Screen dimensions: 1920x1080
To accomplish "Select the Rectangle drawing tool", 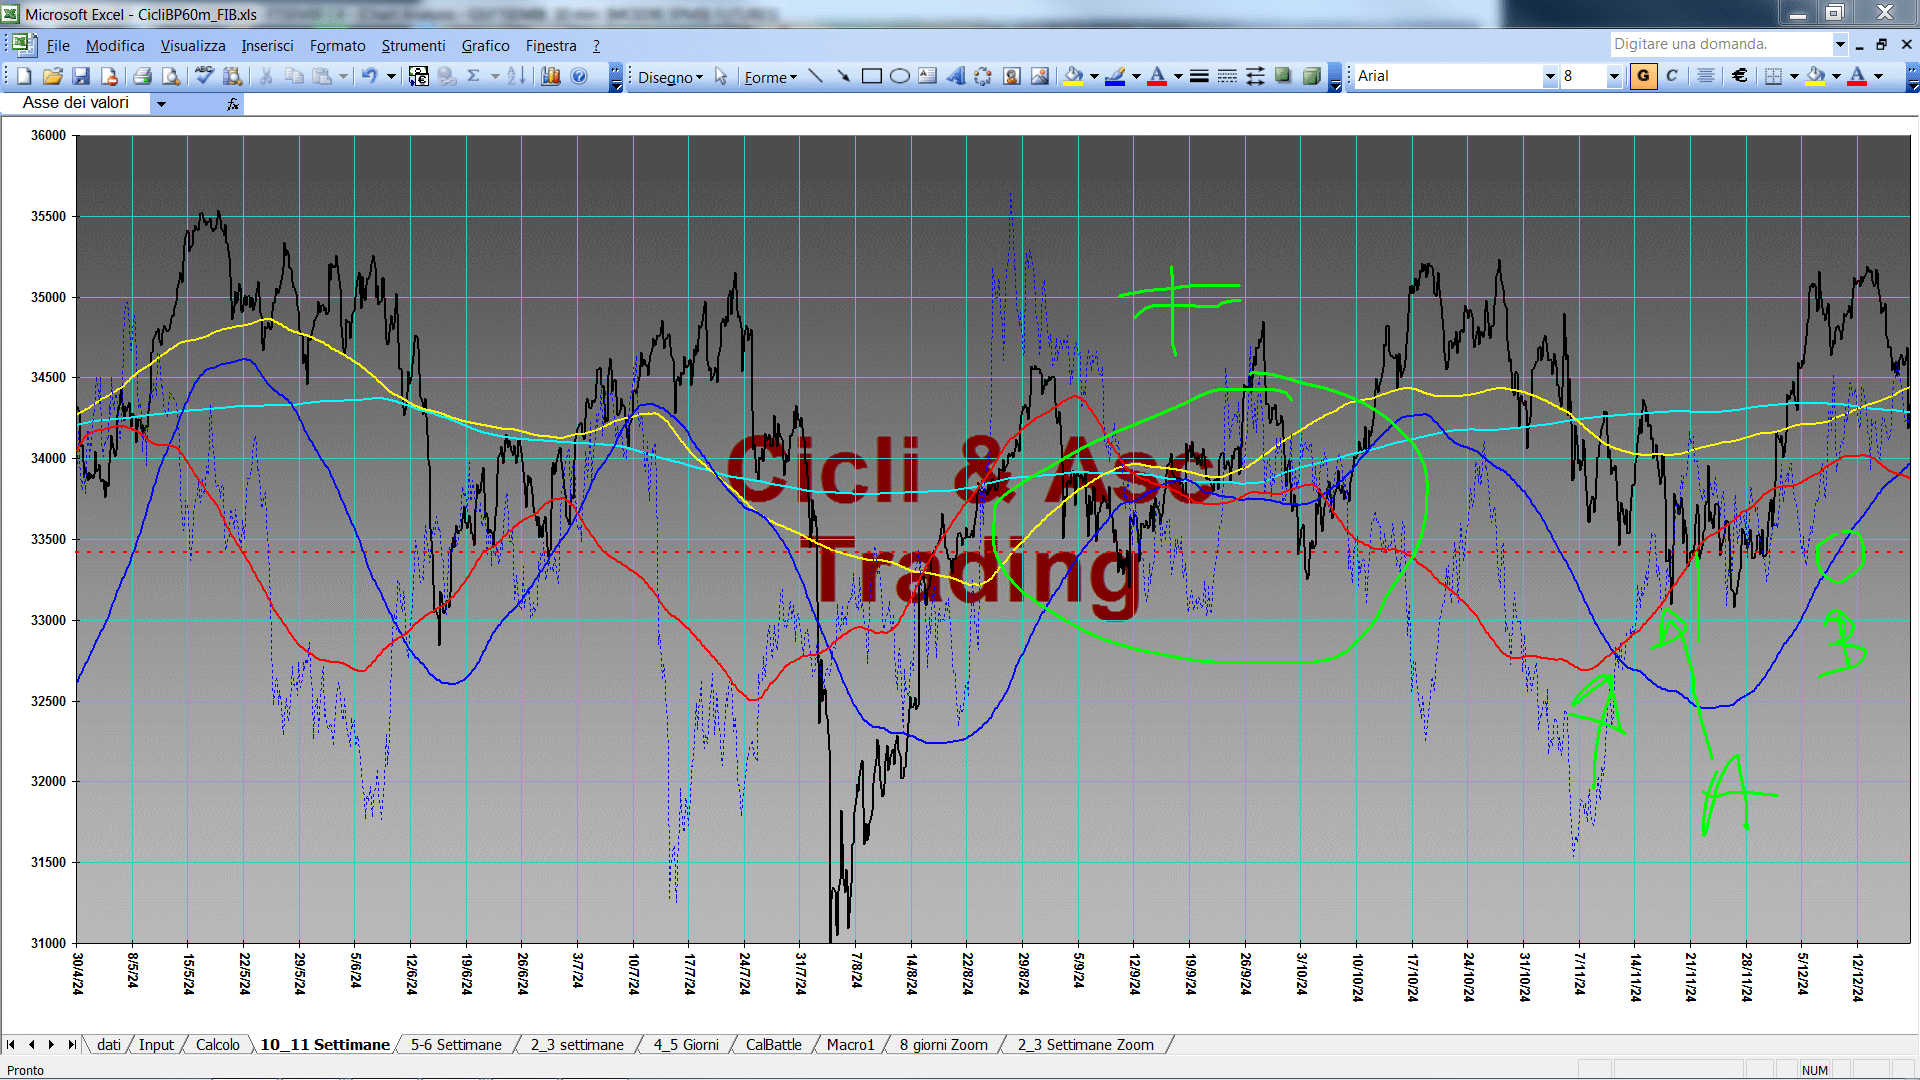I will click(x=871, y=76).
